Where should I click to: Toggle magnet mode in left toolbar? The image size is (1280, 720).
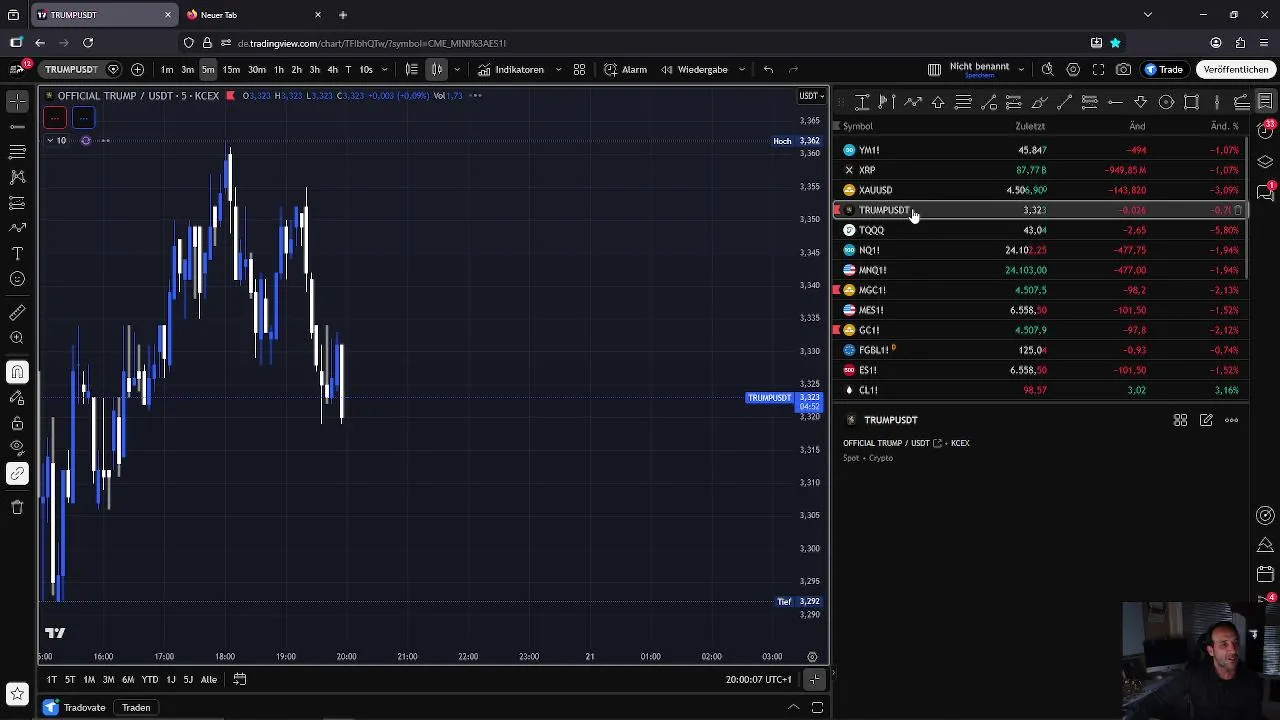click(17, 372)
